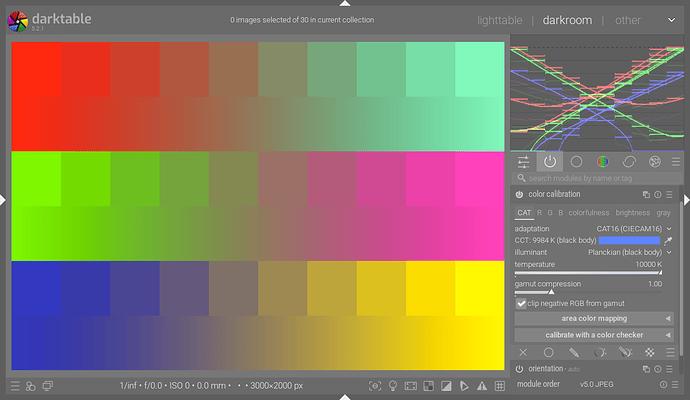Click the color picker next to CCT
The height and width of the screenshot is (400, 690).
(x=669, y=240)
